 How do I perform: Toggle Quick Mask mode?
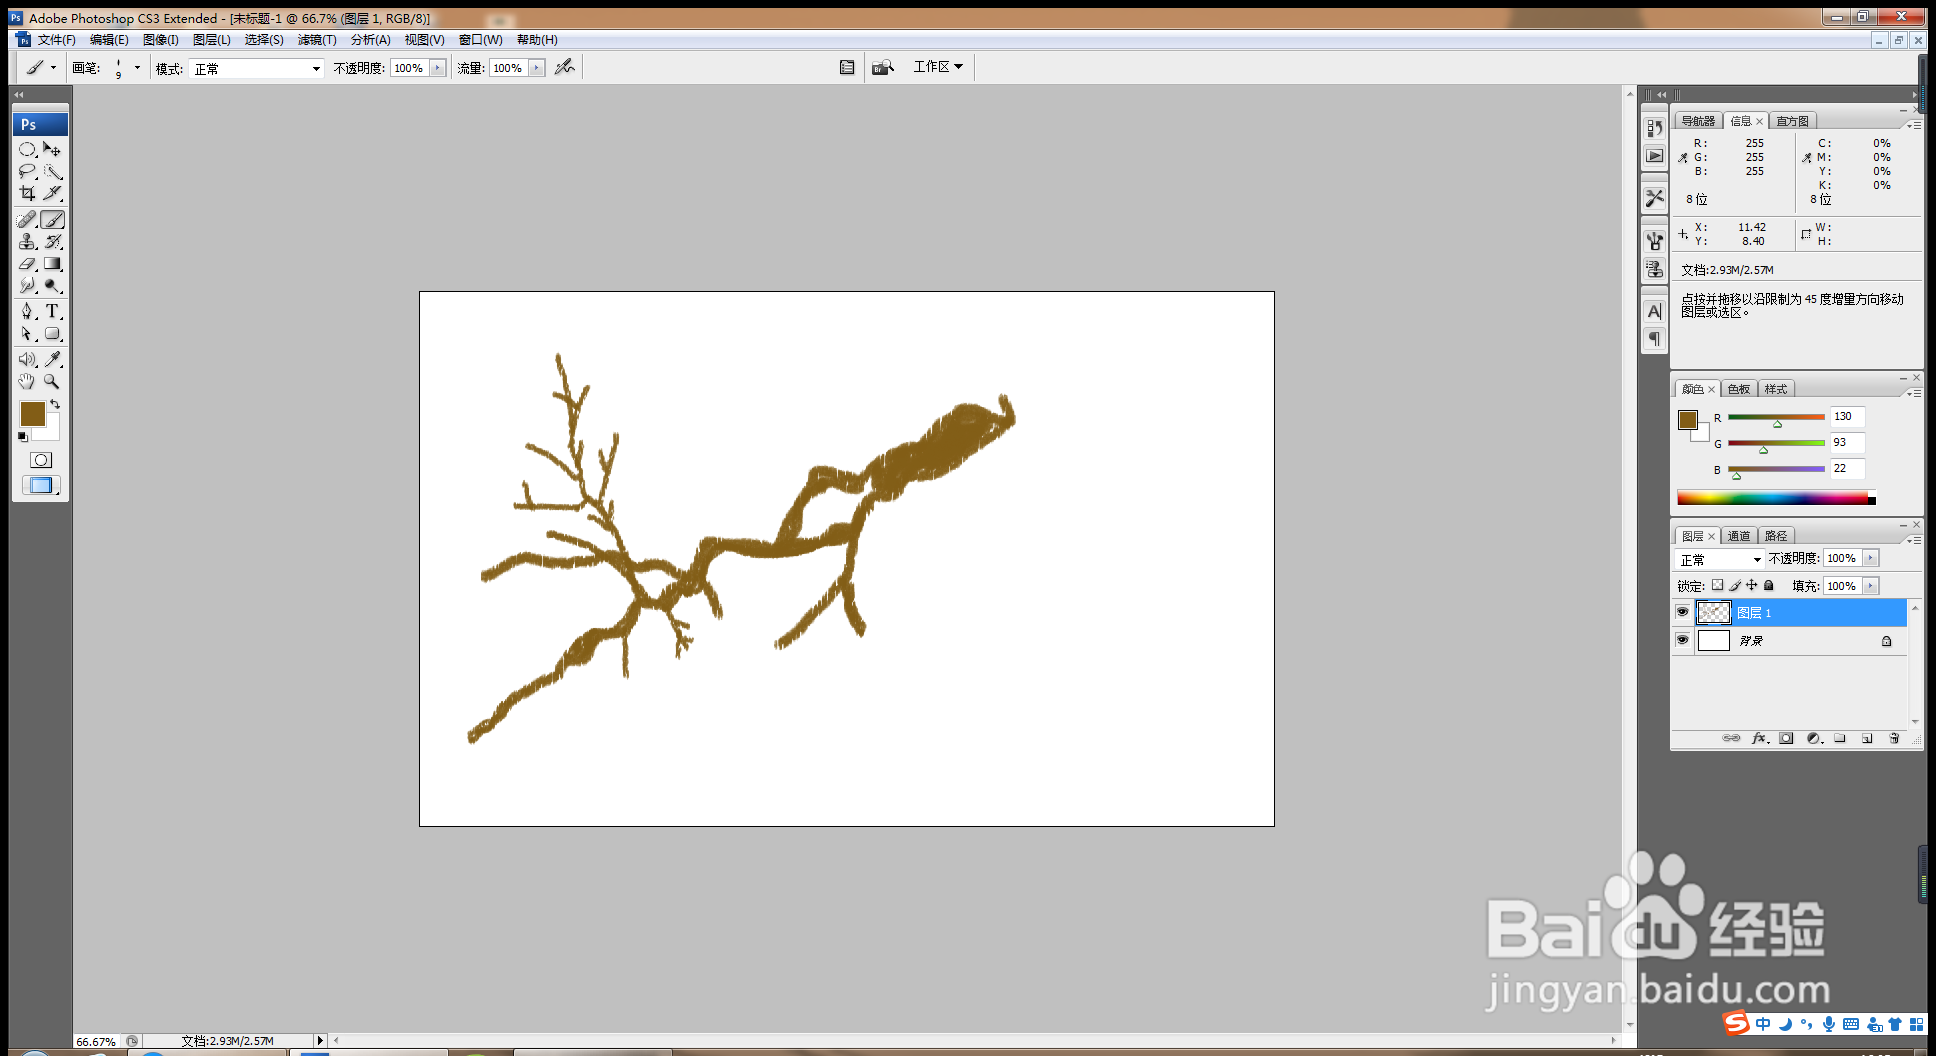(41, 460)
